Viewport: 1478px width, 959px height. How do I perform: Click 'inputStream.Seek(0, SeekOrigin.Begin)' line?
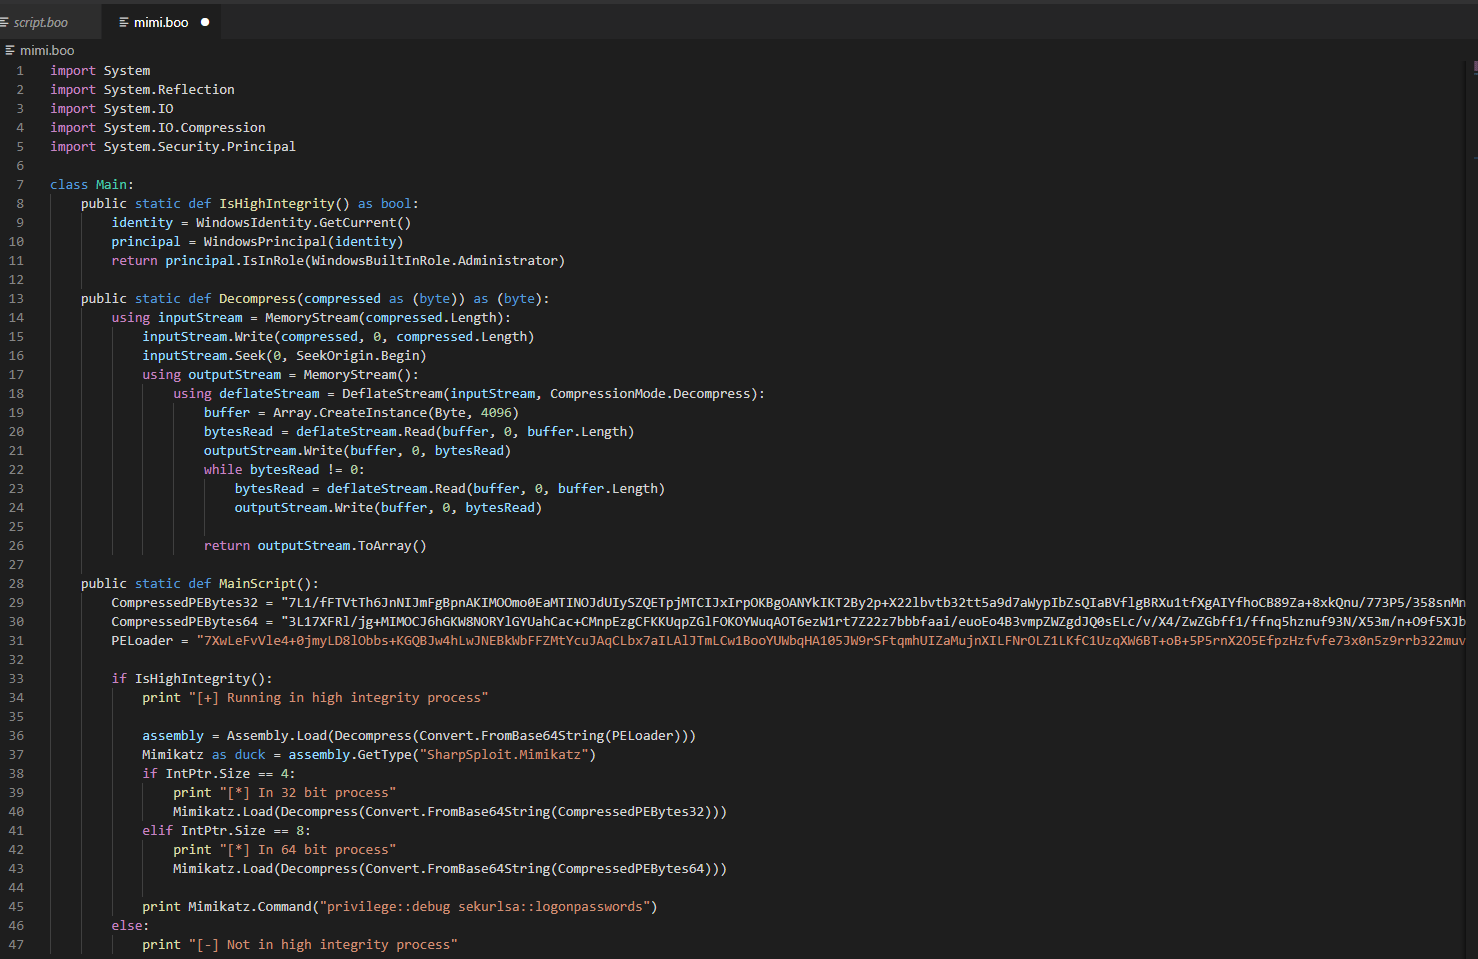tap(284, 356)
